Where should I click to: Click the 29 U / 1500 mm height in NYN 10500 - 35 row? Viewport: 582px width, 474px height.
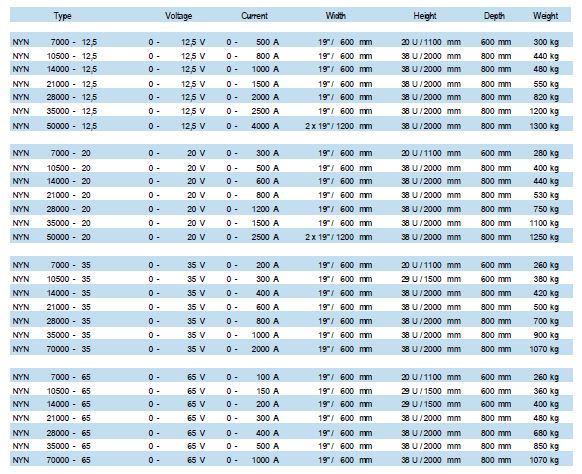[431, 279]
